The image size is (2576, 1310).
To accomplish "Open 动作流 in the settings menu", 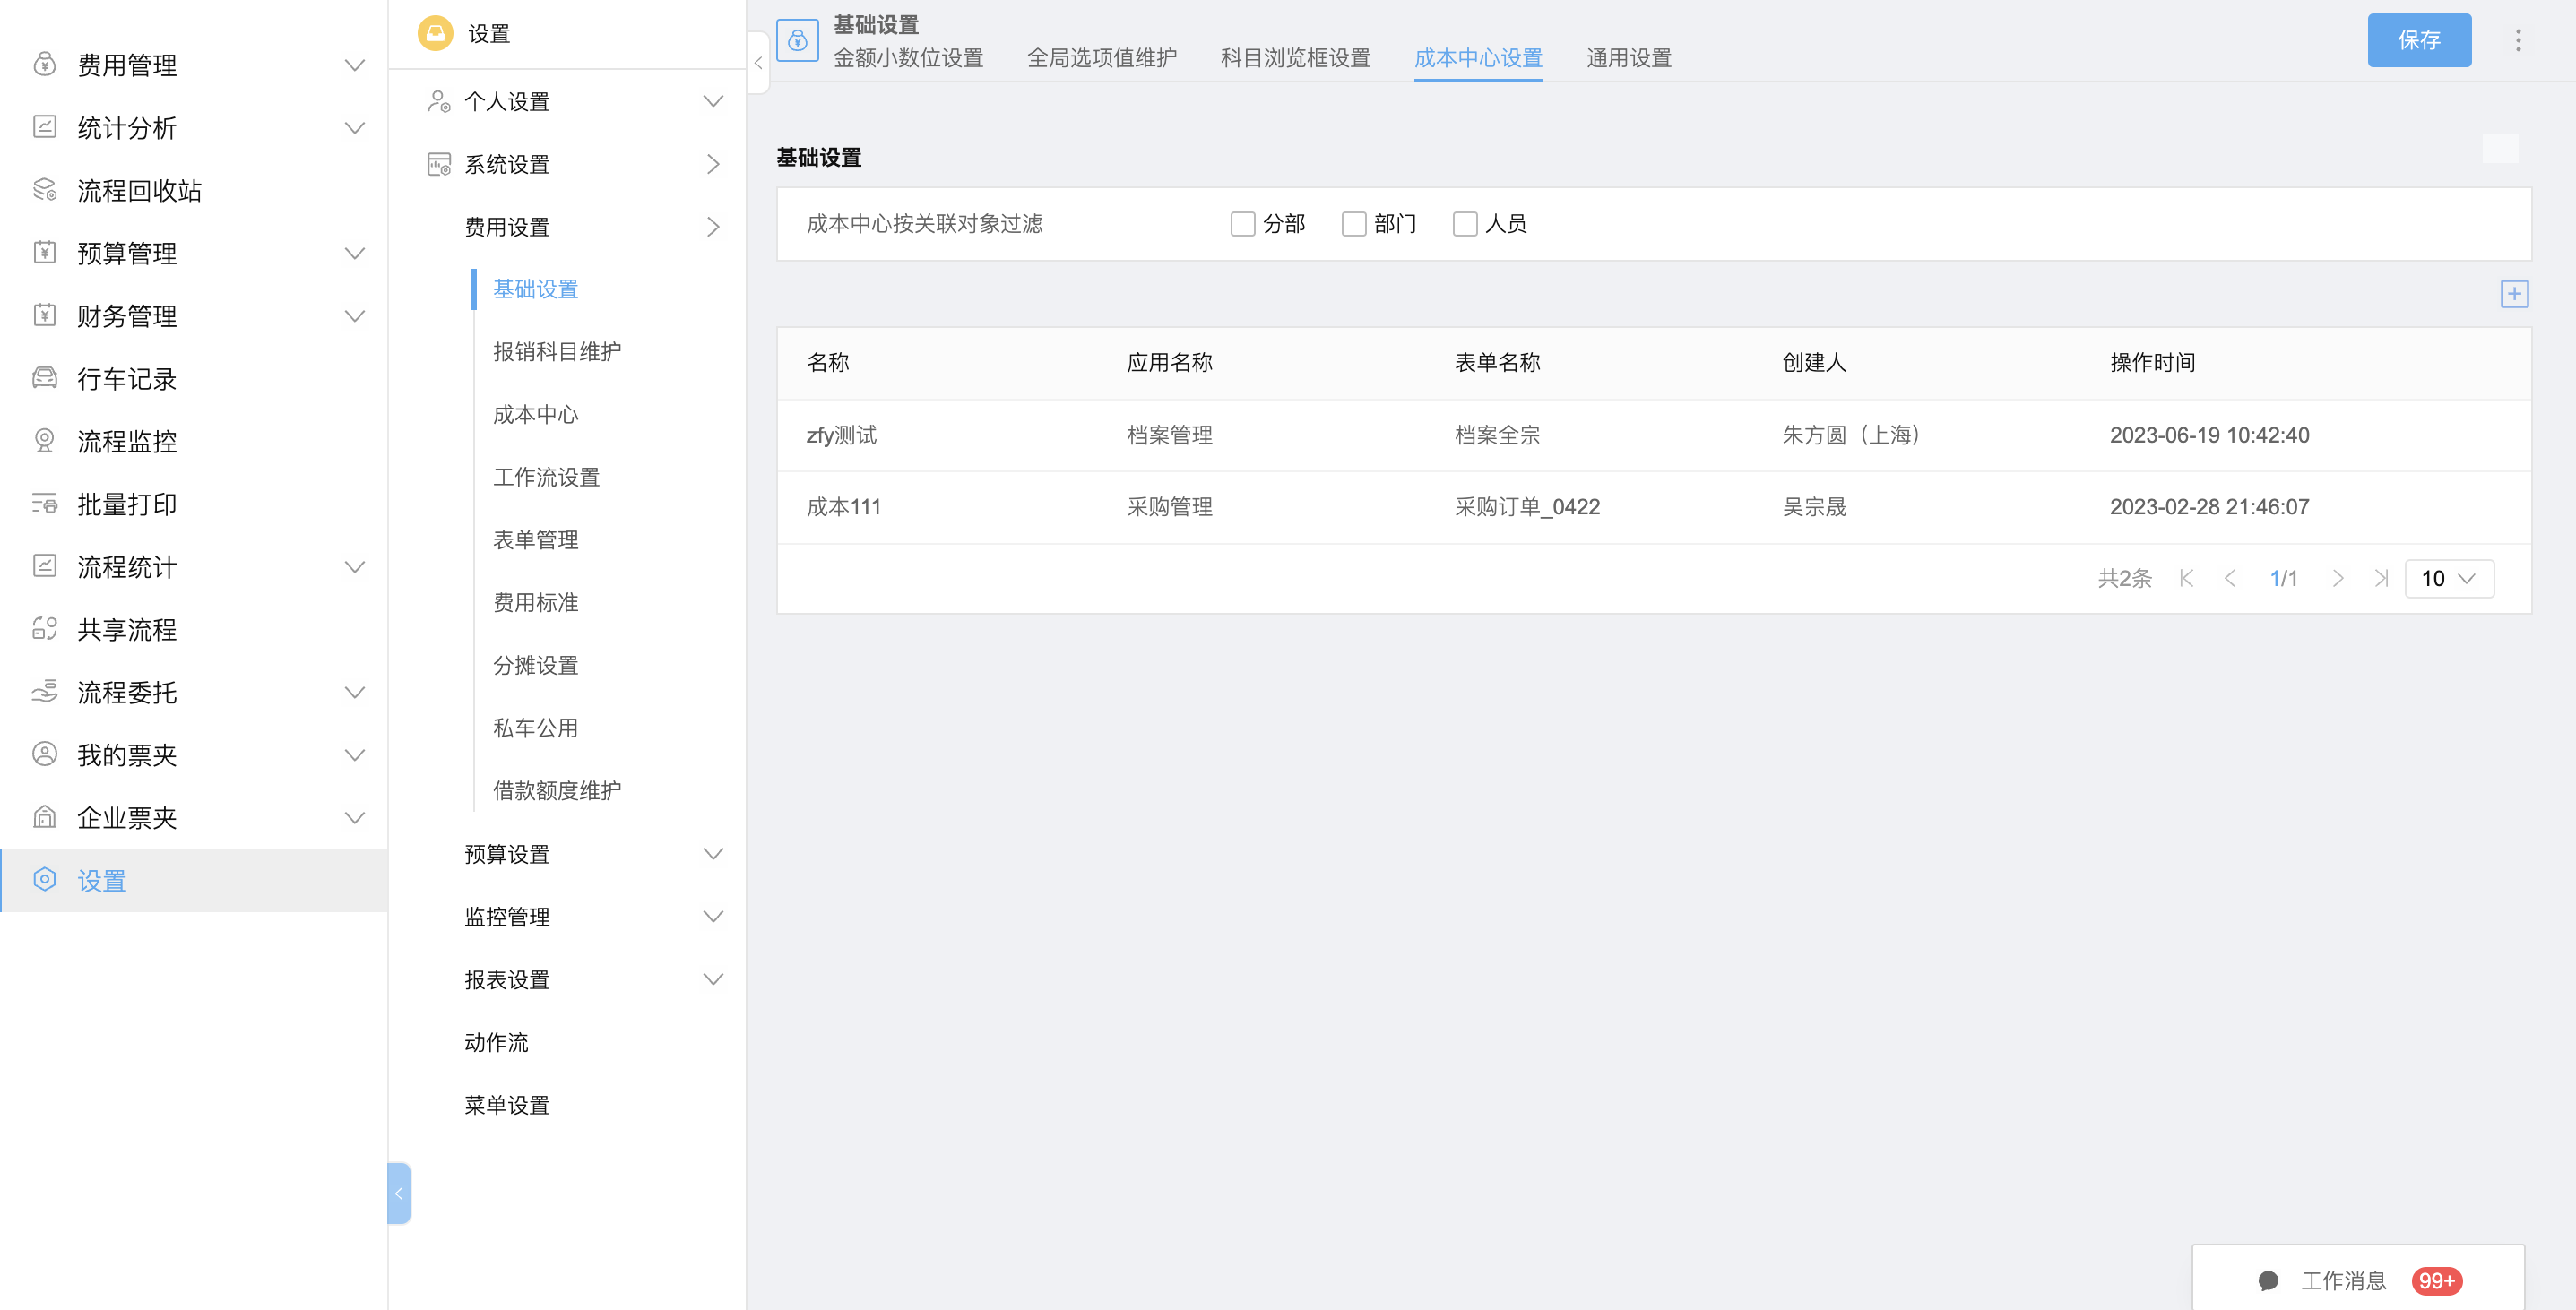I will click(496, 1042).
